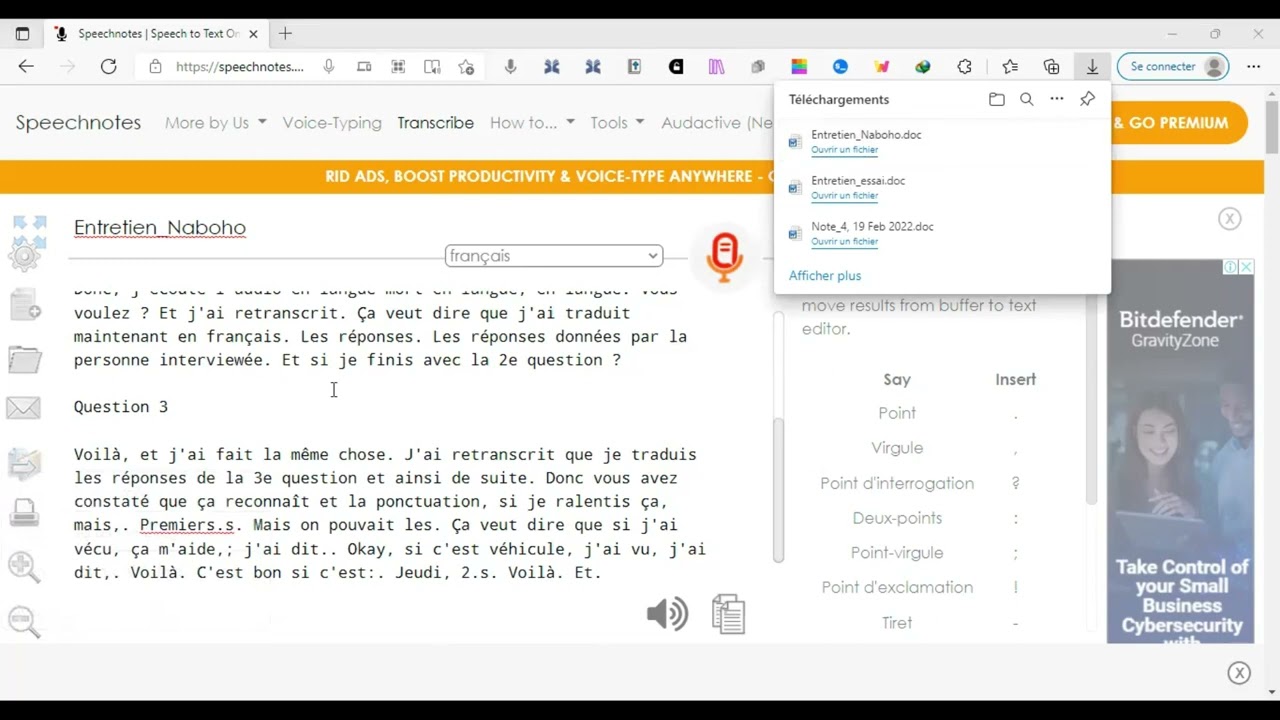Screen dimensions: 1280x720
Task: Open Audactive nav item
Action: 716,123
